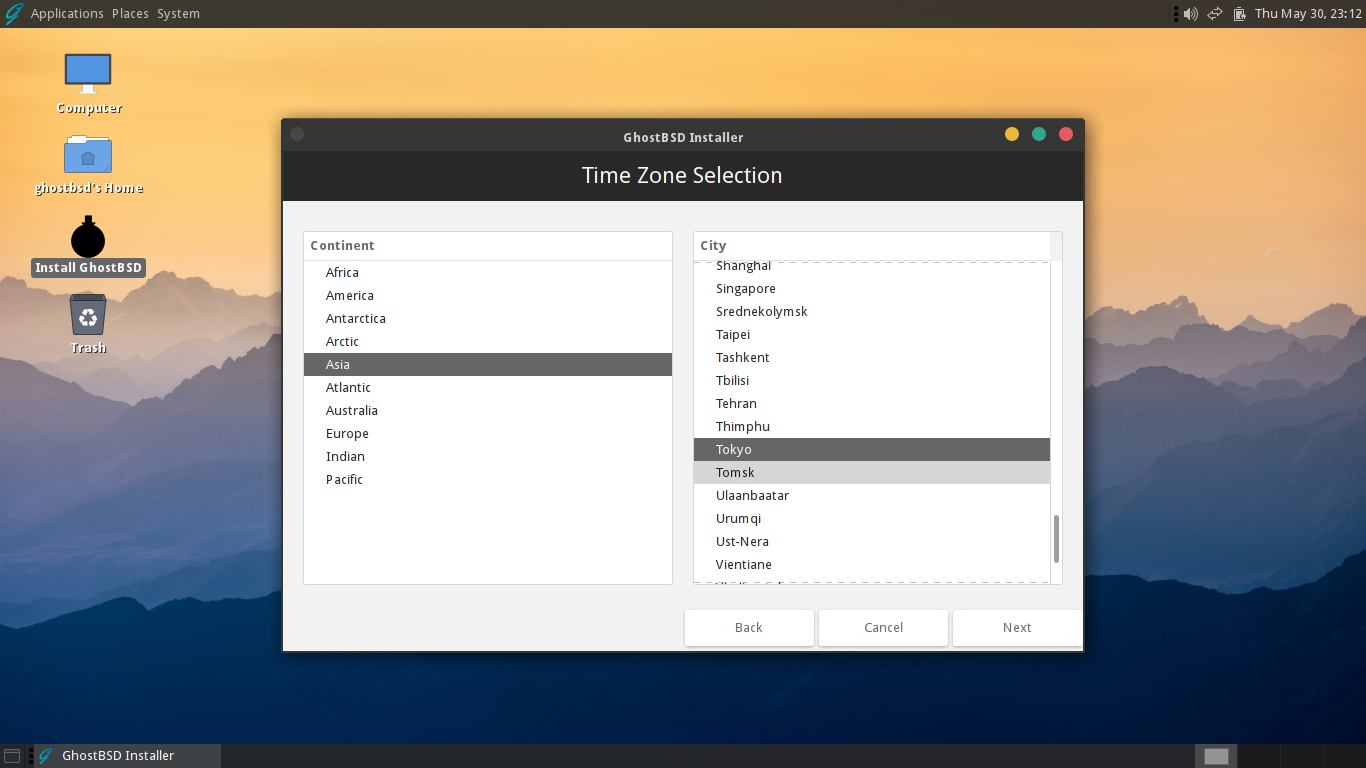Click the battery power tray icon
Screen dimensions: 1366x768
(1240, 14)
